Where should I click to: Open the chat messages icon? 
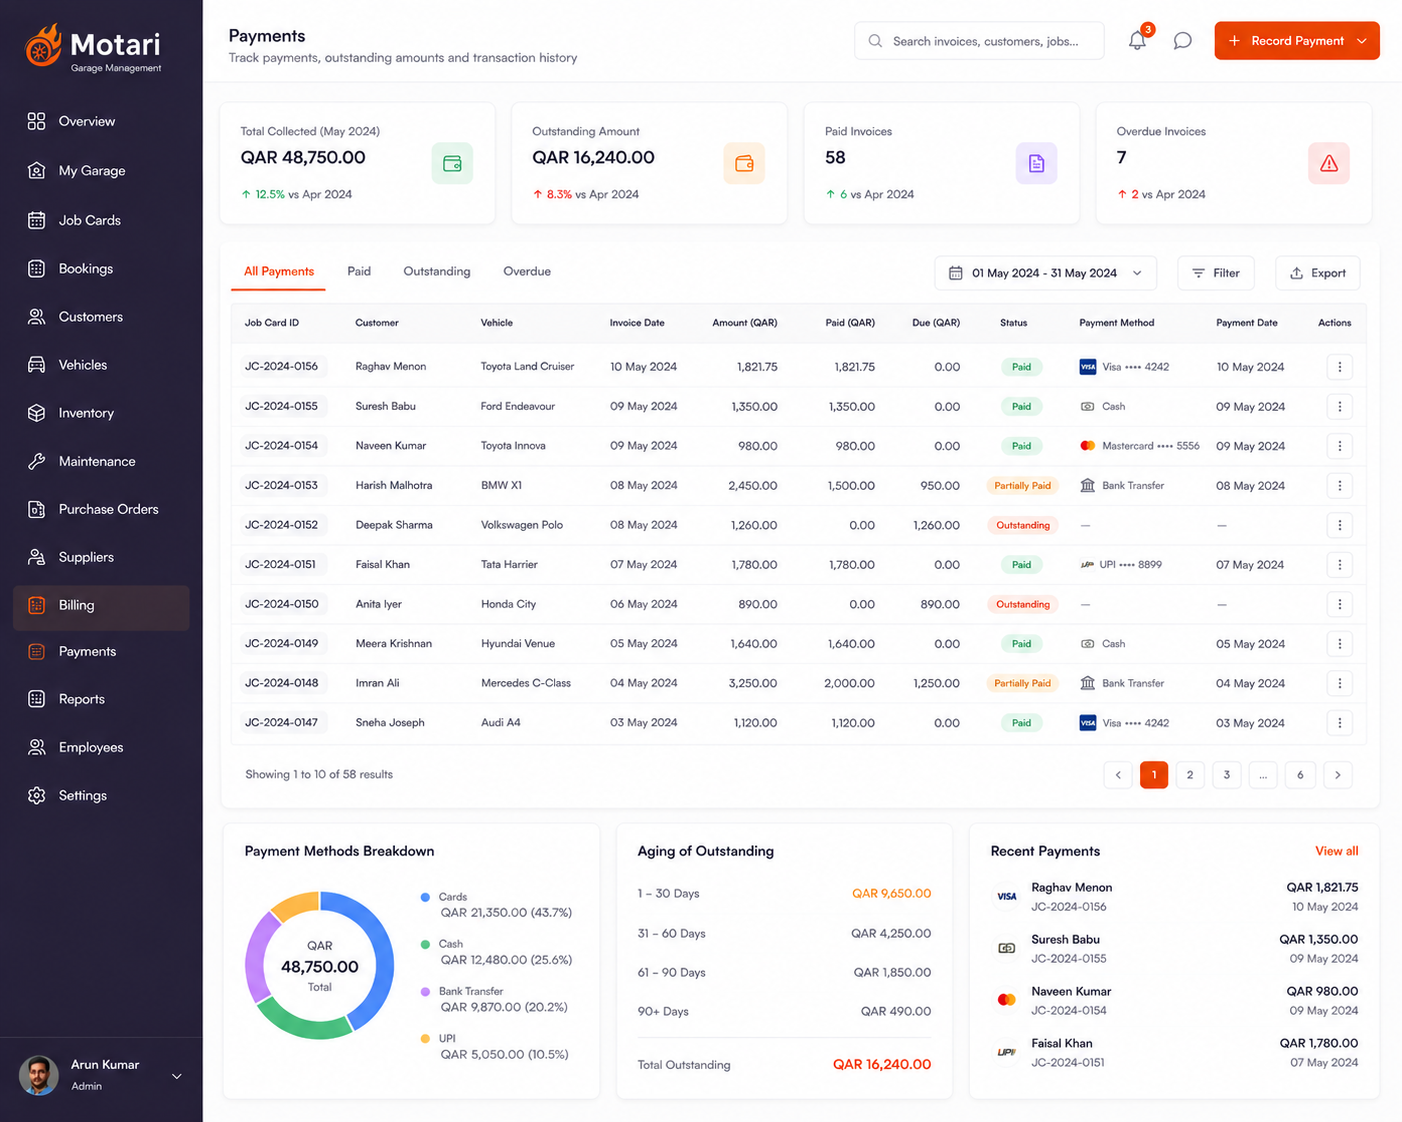[x=1182, y=41]
